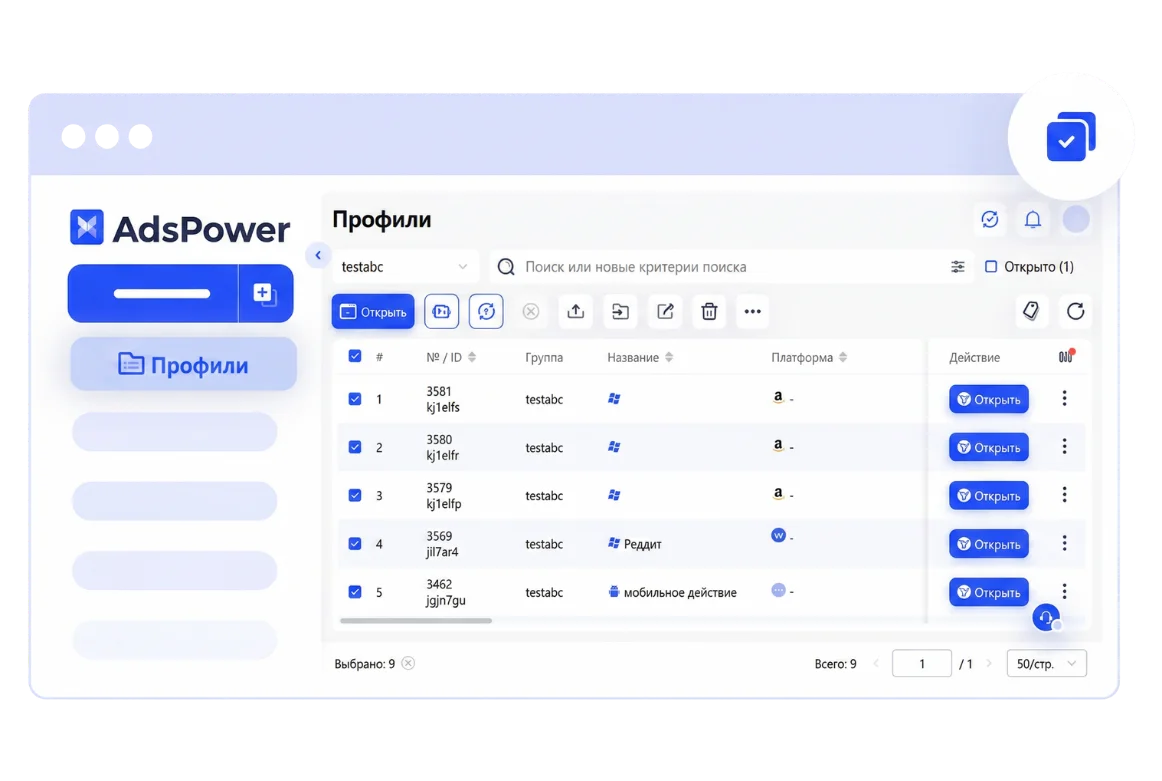Click the move-to-group icon in toolbar
This screenshot has width=1162, height=781.
pyautogui.click(x=620, y=311)
